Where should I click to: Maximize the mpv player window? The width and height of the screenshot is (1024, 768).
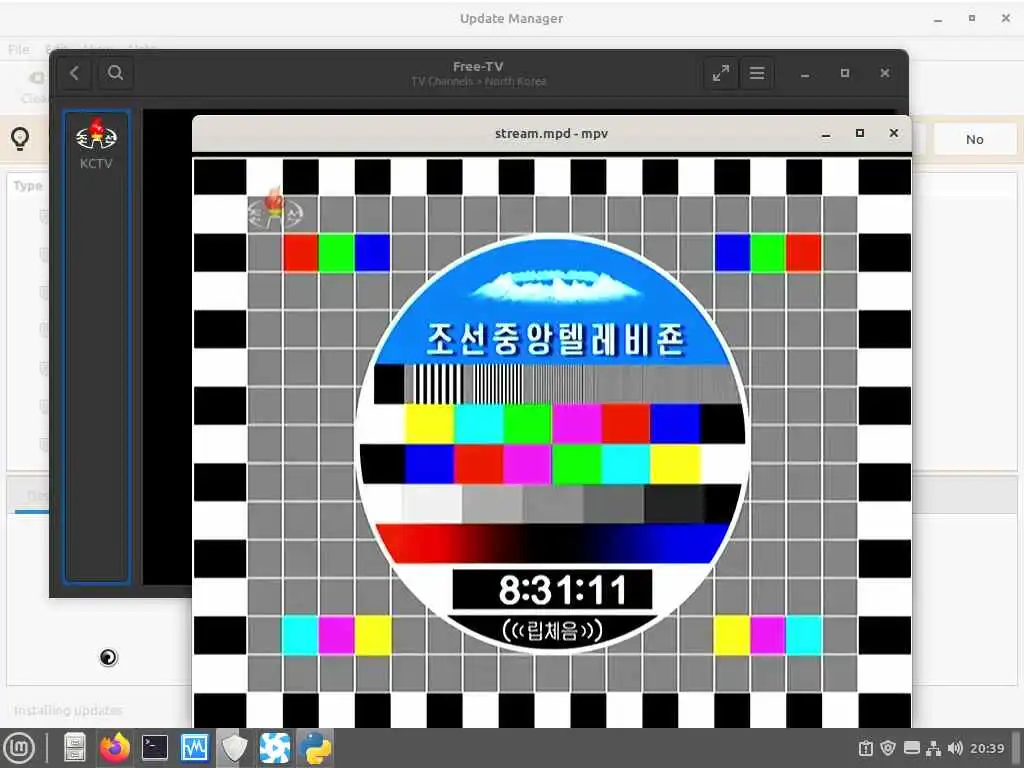[860, 133]
